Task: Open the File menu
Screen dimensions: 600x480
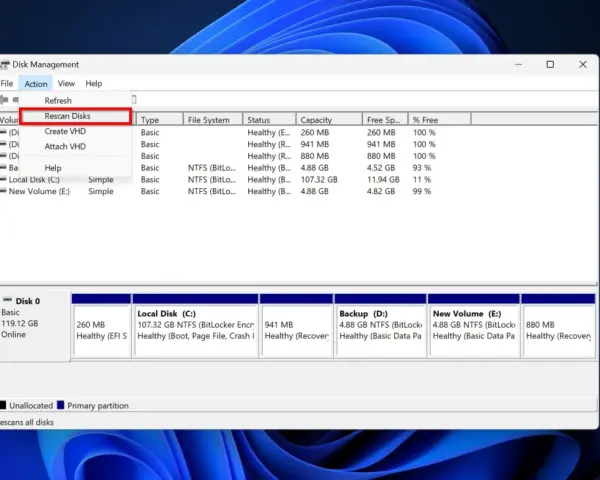Action: 7,83
